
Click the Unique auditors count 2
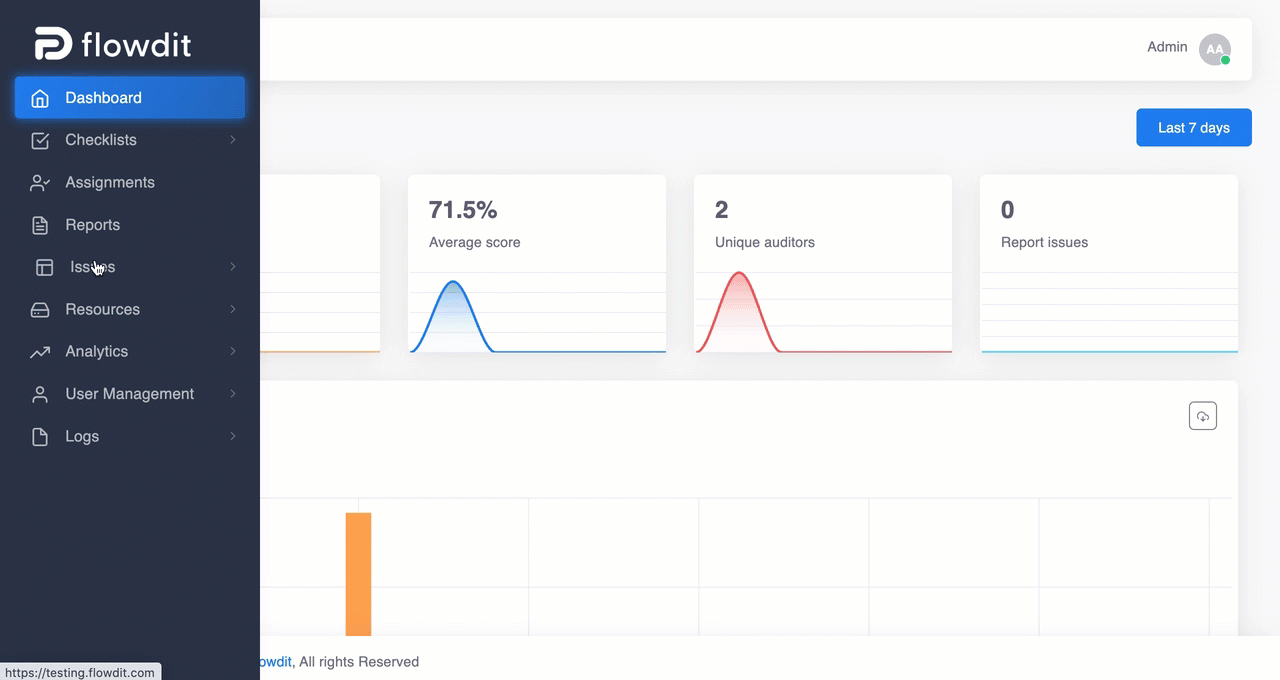point(722,210)
